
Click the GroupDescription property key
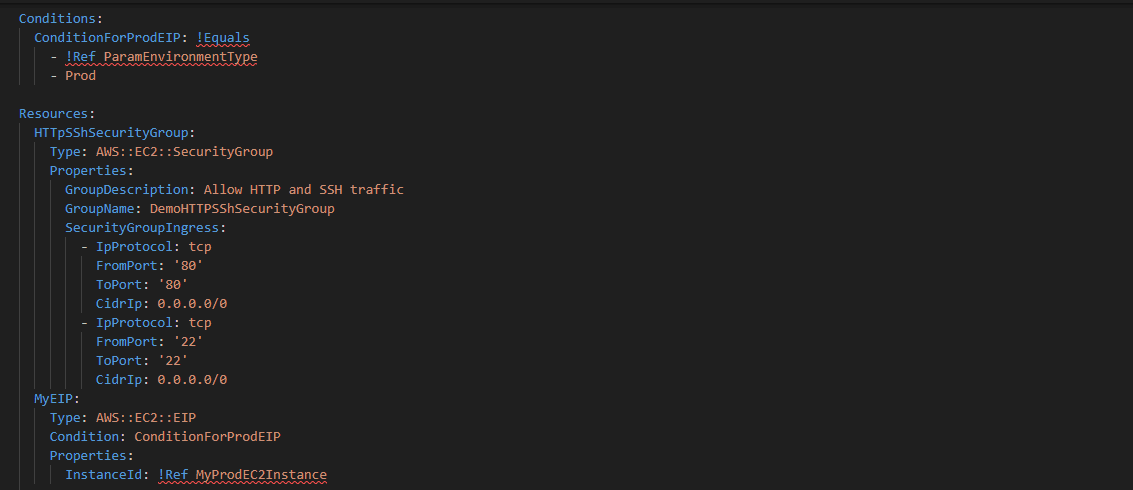(x=127, y=189)
